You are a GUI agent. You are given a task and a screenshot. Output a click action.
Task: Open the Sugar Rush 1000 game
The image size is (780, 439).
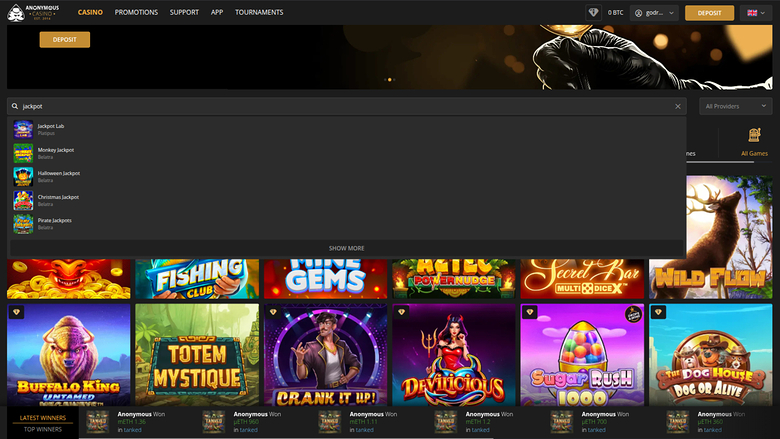click(582, 355)
